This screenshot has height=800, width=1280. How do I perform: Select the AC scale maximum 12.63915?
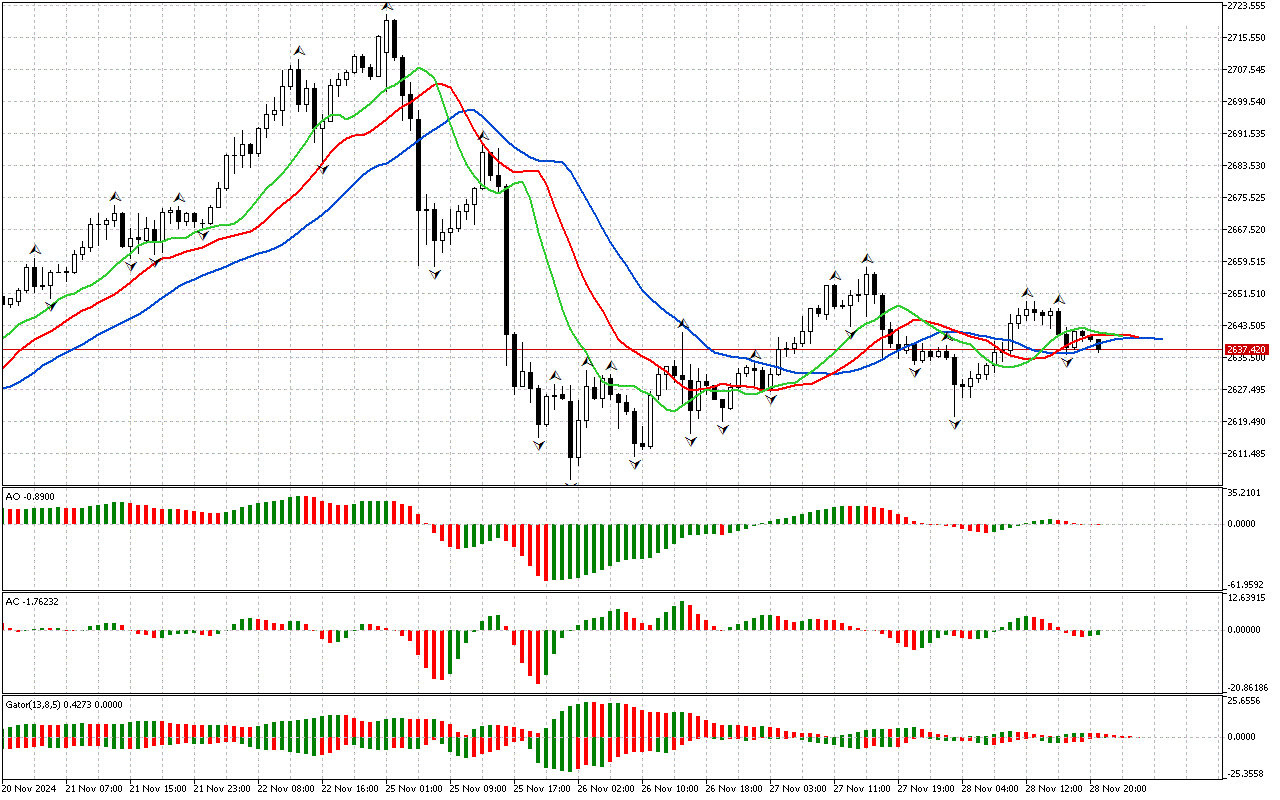point(1246,598)
